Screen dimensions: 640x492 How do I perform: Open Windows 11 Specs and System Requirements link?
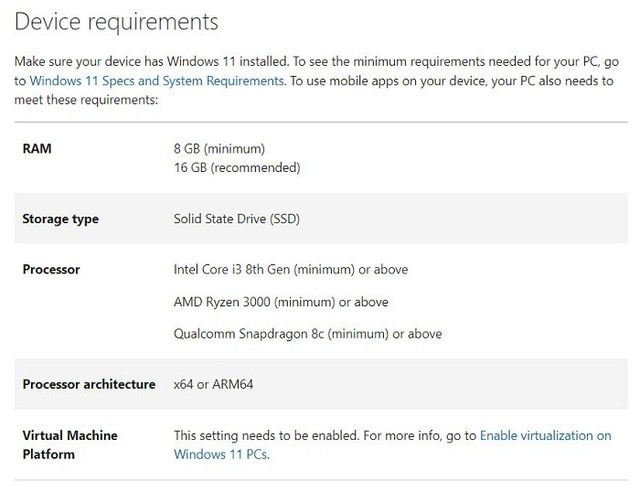point(157,81)
